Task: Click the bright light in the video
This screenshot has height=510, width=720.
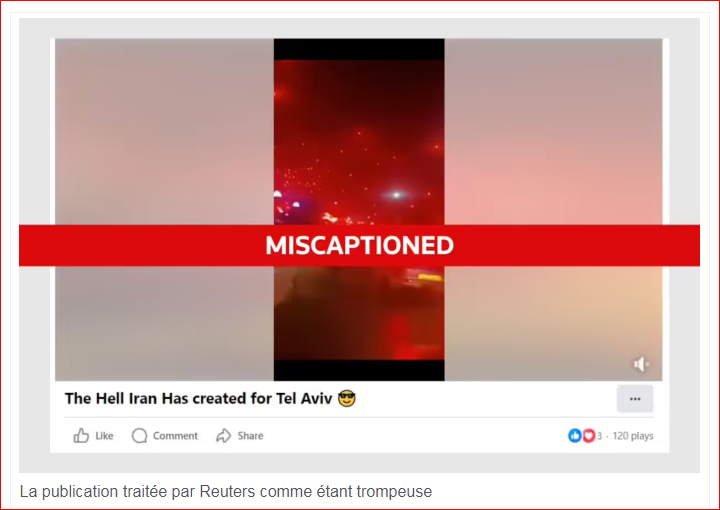Action: click(x=396, y=195)
